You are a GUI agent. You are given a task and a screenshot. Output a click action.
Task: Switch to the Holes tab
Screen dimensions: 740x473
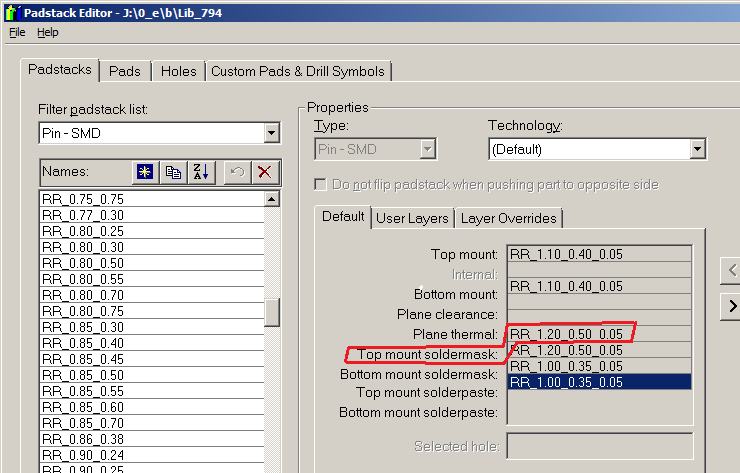[x=178, y=71]
